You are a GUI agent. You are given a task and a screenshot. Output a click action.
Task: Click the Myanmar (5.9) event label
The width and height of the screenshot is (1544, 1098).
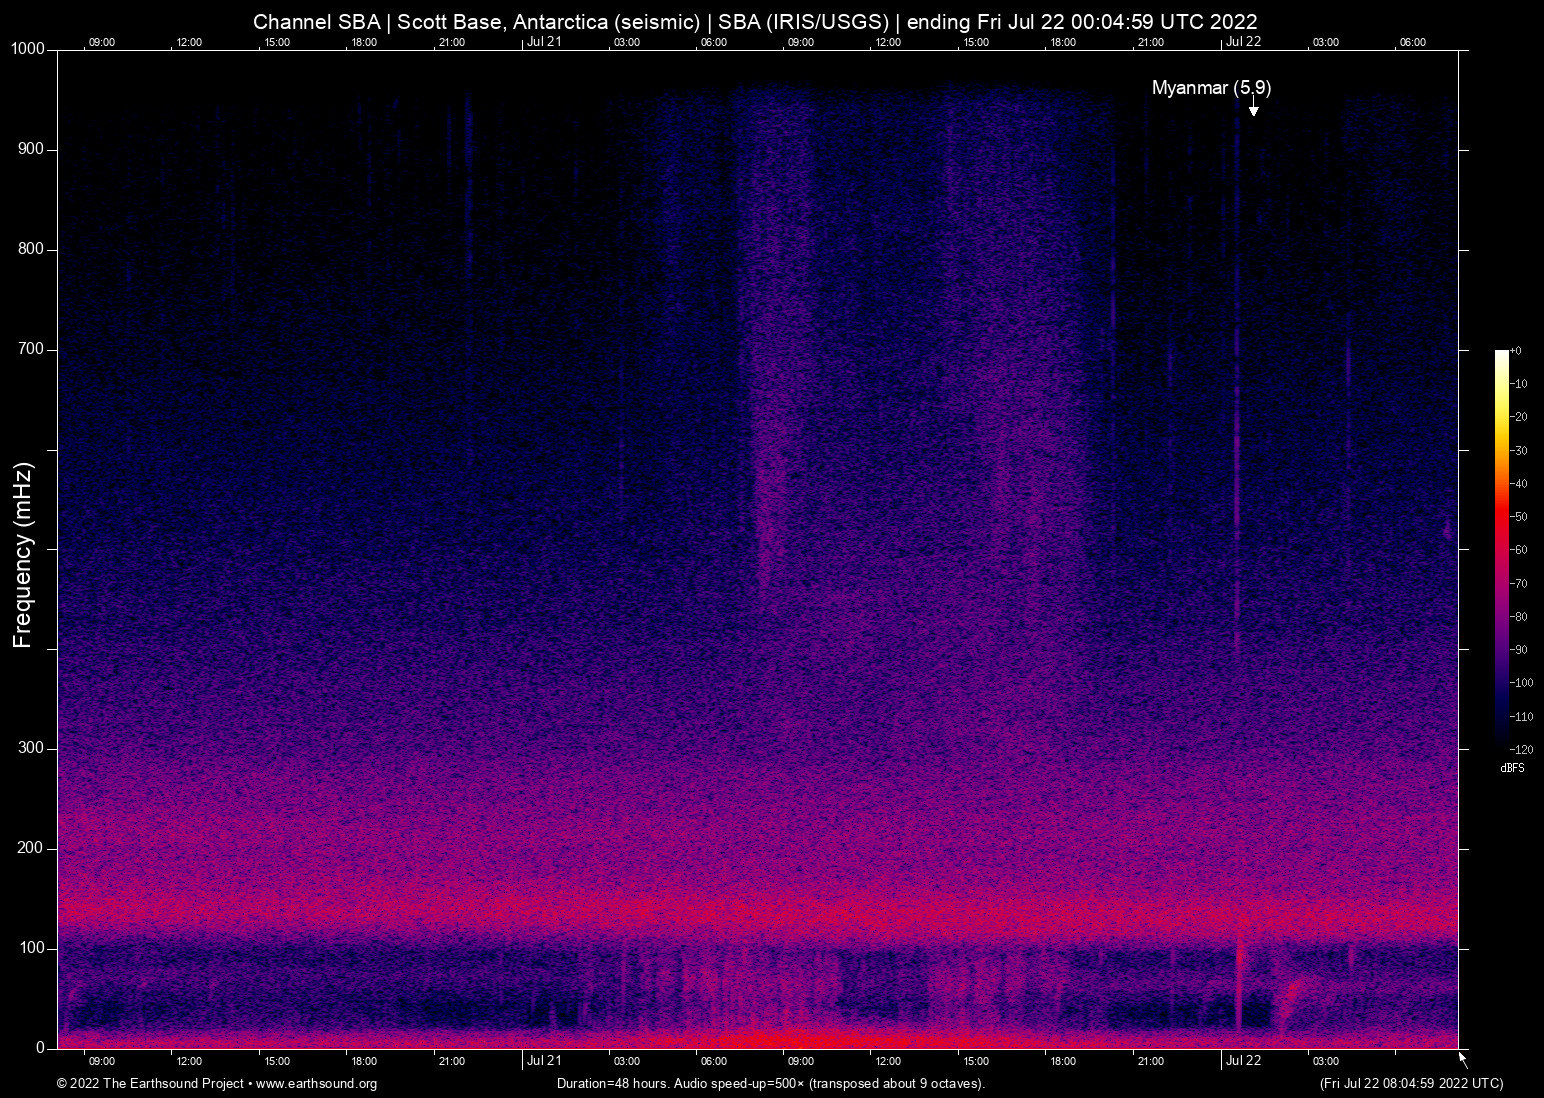(1211, 88)
